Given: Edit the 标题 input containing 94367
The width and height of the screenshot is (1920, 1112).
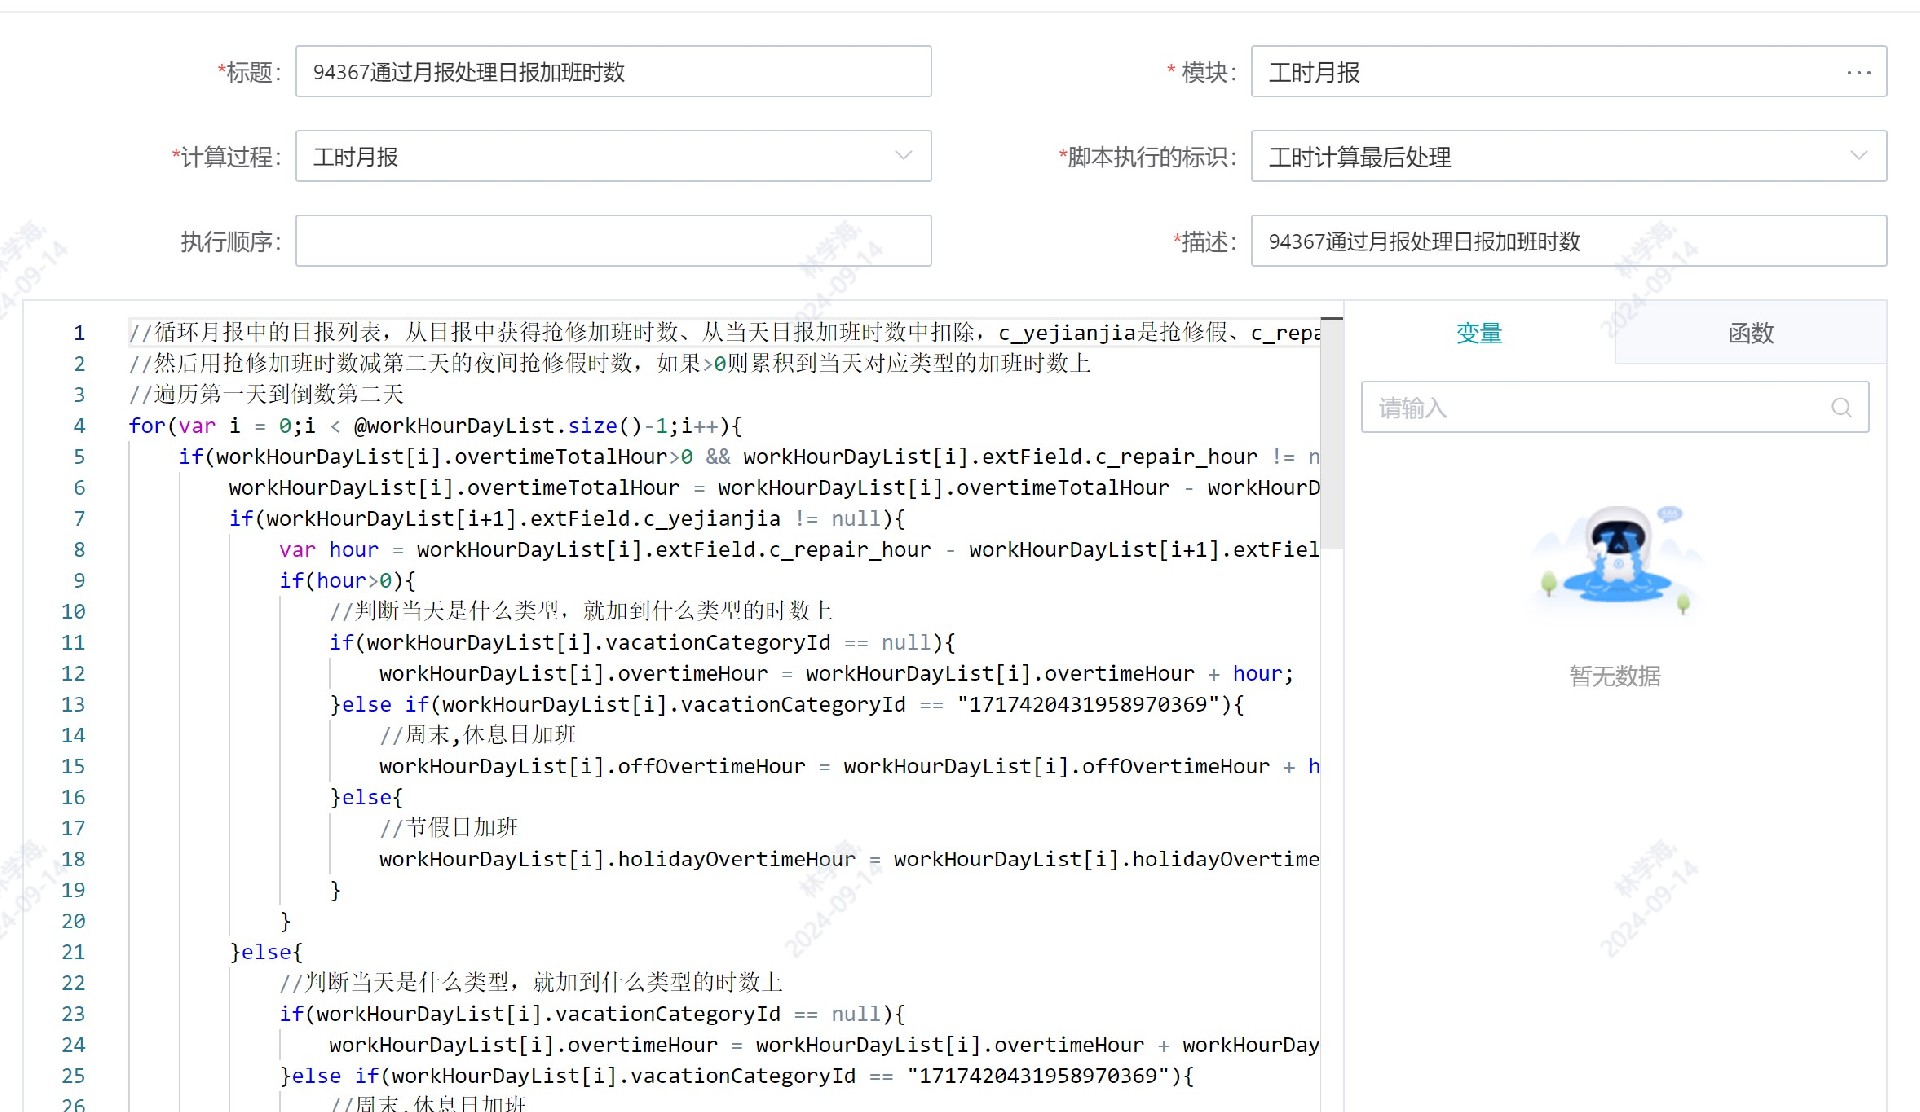Looking at the screenshot, I should point(613,71).
